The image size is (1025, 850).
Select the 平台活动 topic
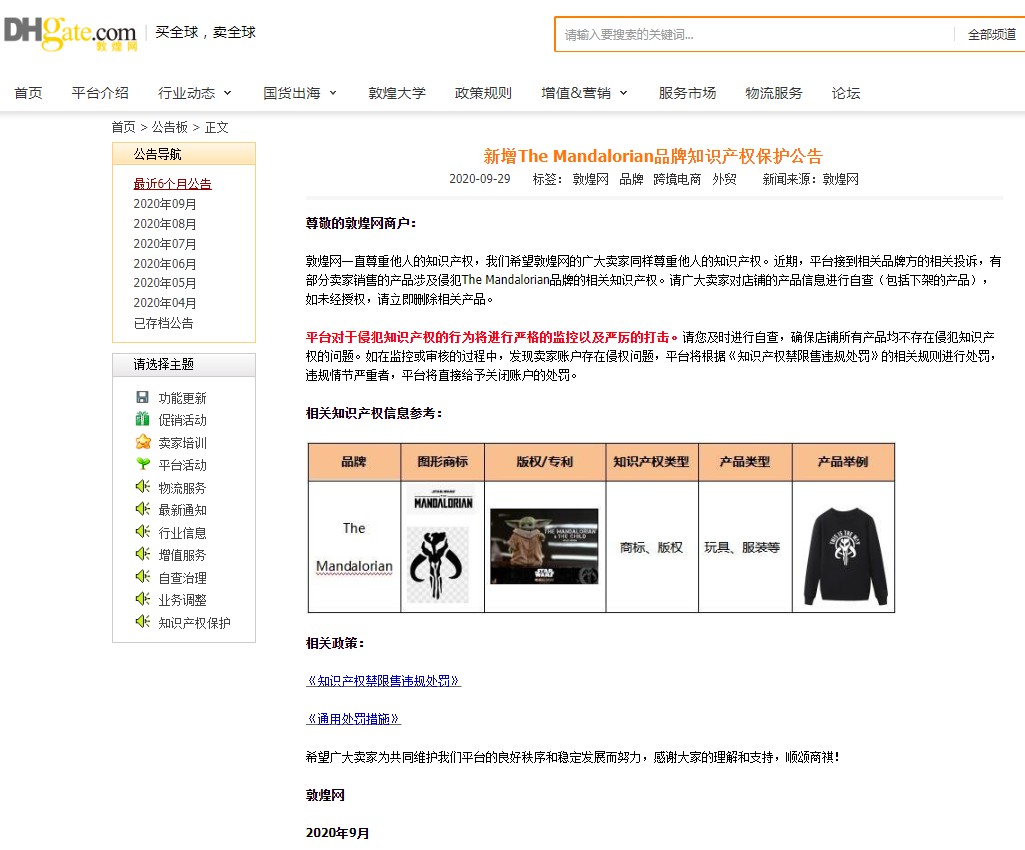[182, 466]
